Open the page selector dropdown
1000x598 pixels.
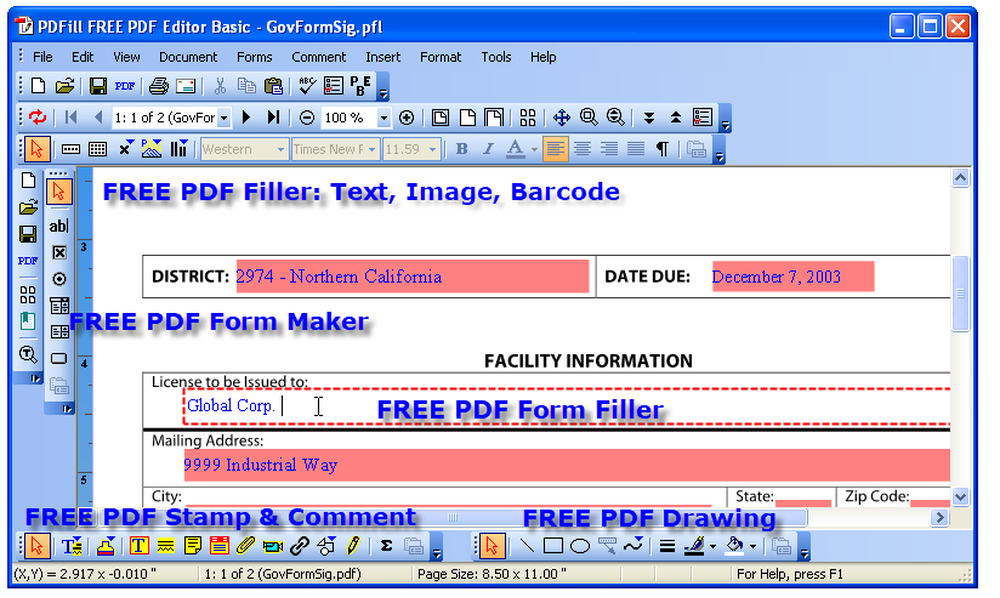tap(224, 118)
